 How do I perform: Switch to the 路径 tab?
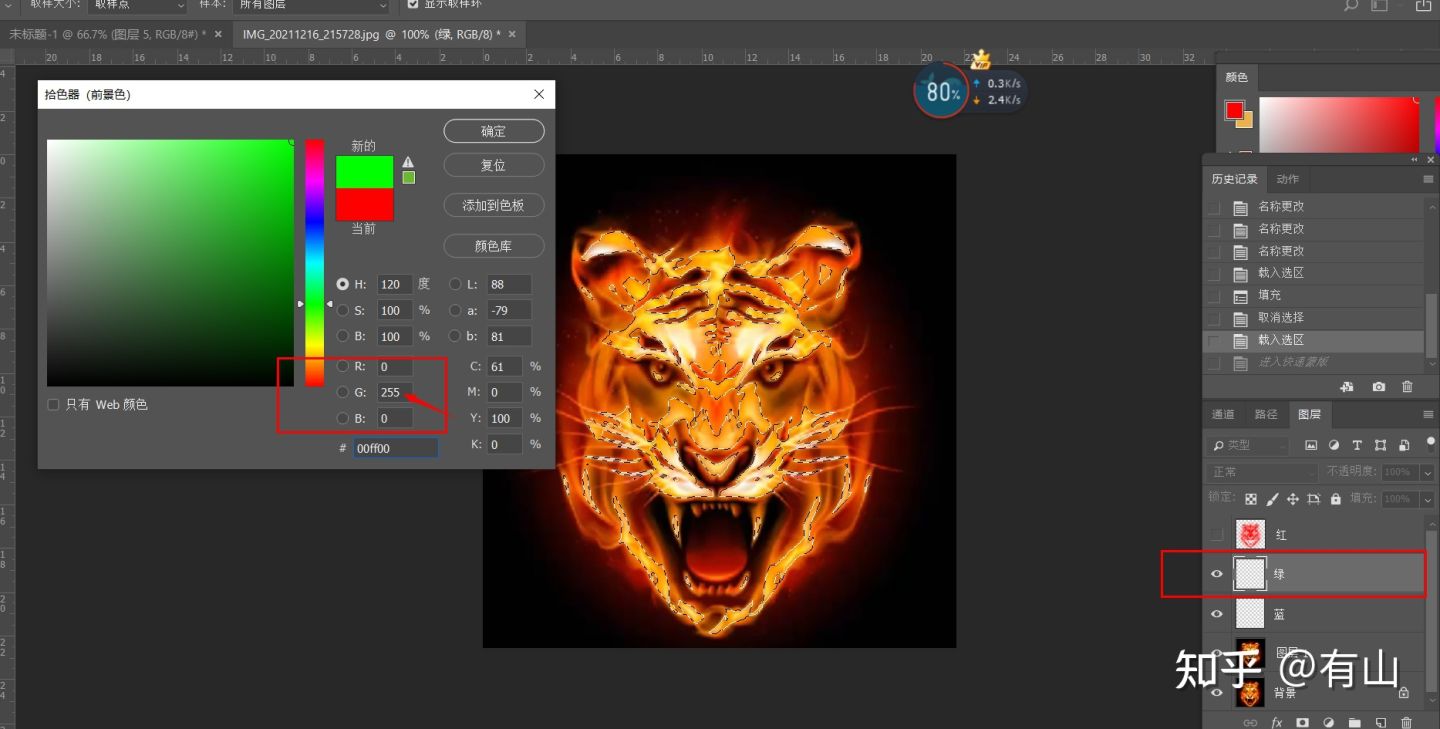tap(1266, 414)
